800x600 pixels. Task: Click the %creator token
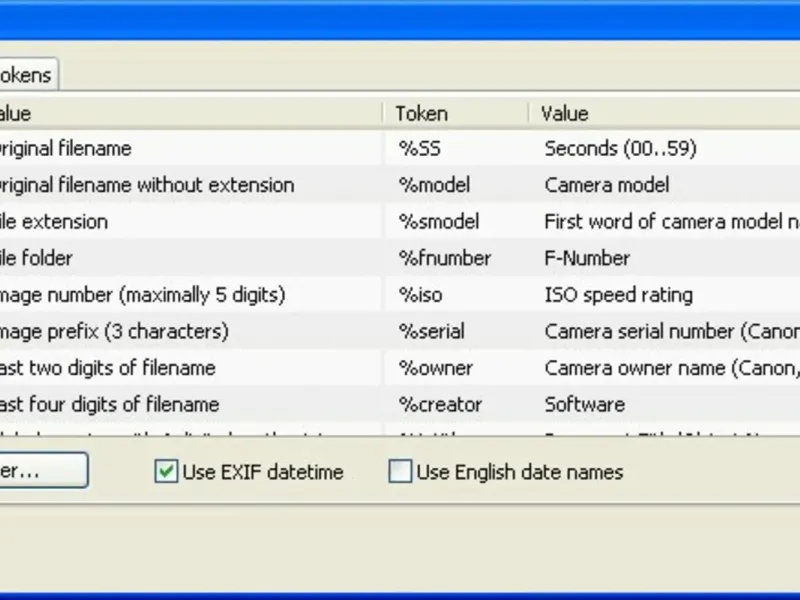(x=440, y=405)
